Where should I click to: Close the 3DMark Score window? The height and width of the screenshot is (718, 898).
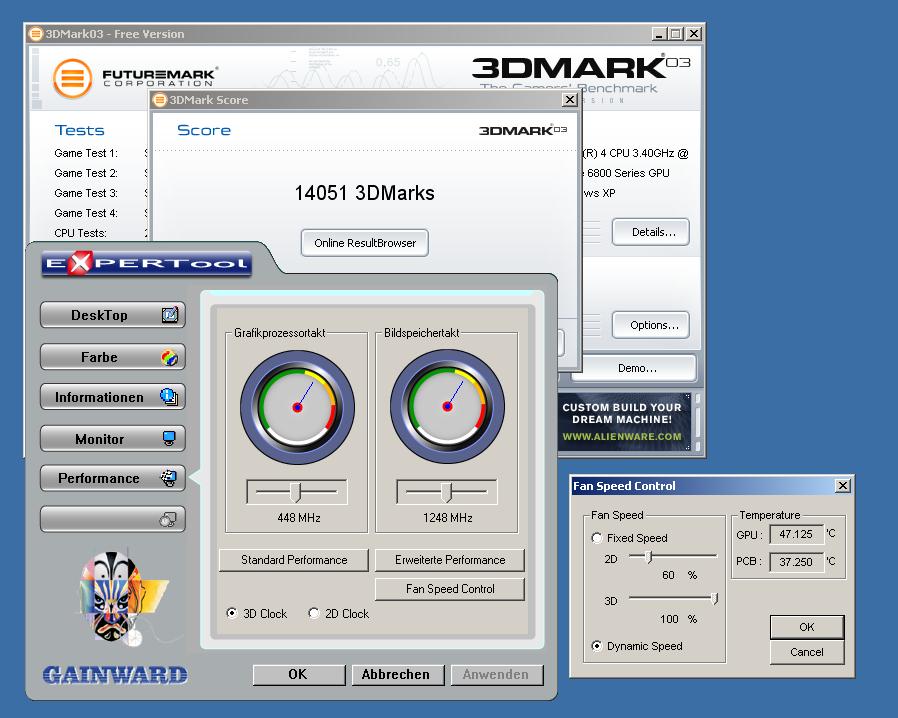point(569,100)
